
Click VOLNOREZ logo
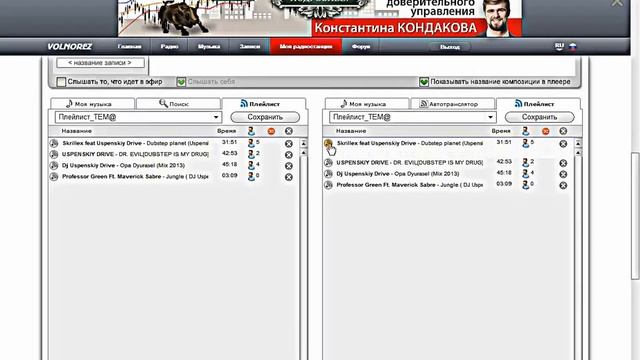click(x=69, y=47)
